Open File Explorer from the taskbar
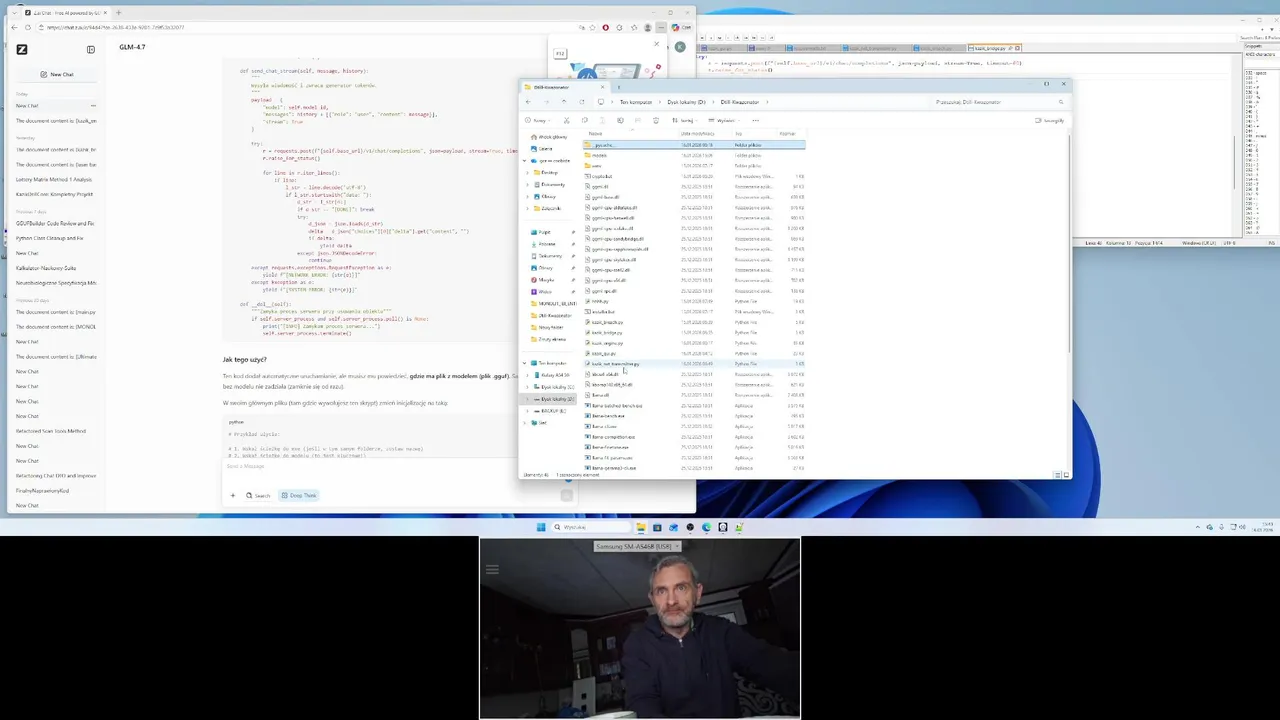The image size is (1280, 720). pos(640,527)
